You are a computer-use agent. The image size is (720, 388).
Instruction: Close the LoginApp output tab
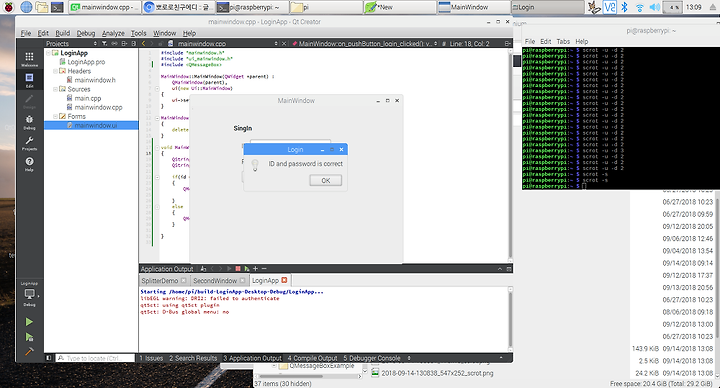coord(284,280)
